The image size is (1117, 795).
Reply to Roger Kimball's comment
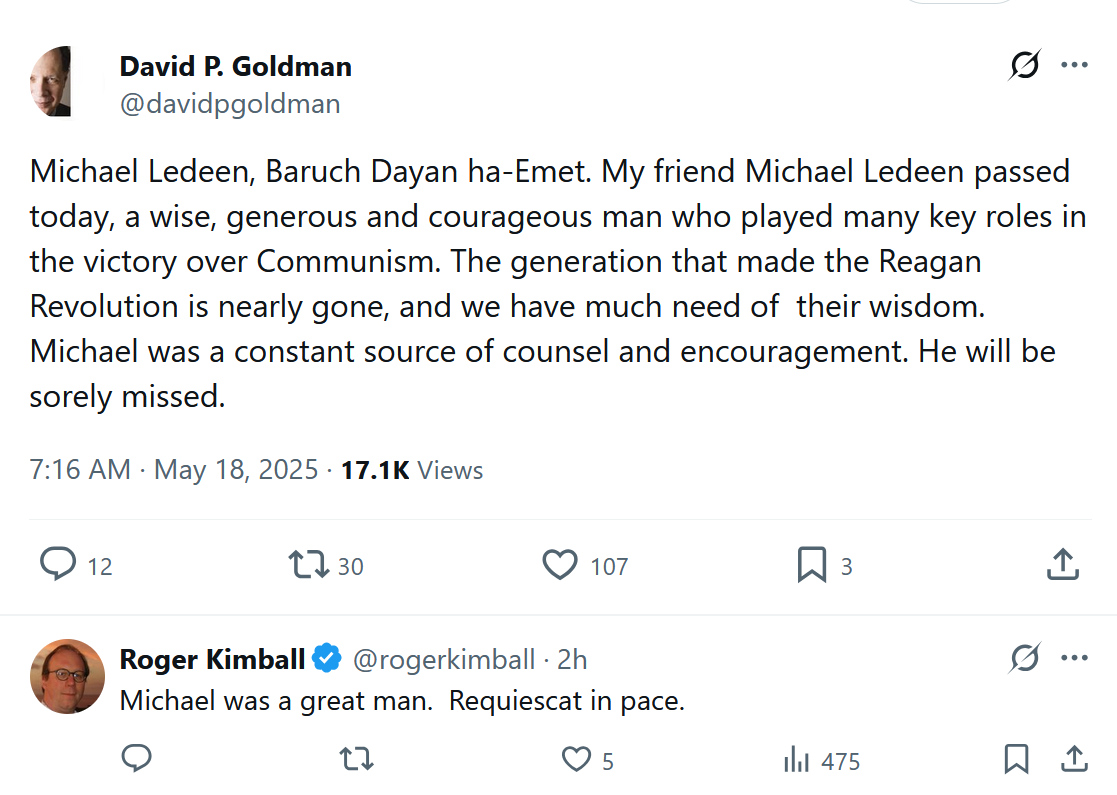pyautogui.click(x=136, y=760)
